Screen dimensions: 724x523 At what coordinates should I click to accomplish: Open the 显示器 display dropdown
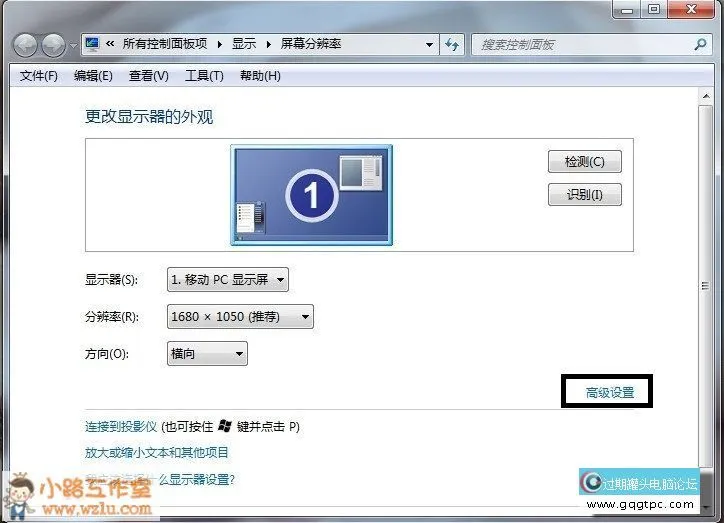[228, 280]
